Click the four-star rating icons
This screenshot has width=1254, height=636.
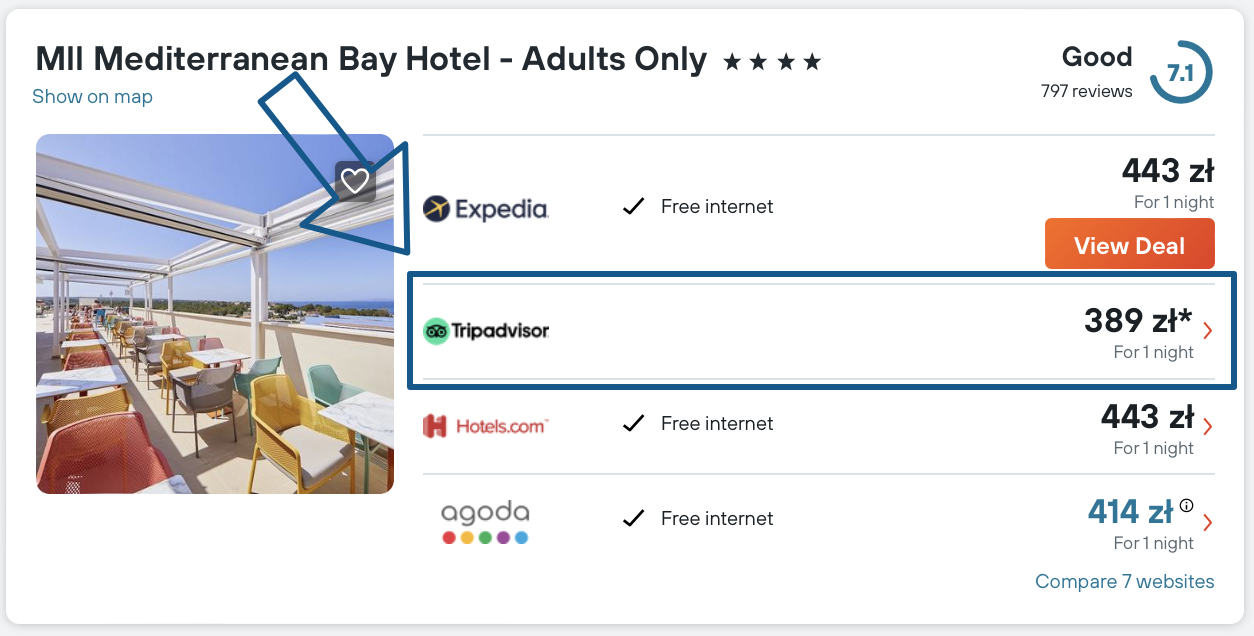[x=771, y=63]
